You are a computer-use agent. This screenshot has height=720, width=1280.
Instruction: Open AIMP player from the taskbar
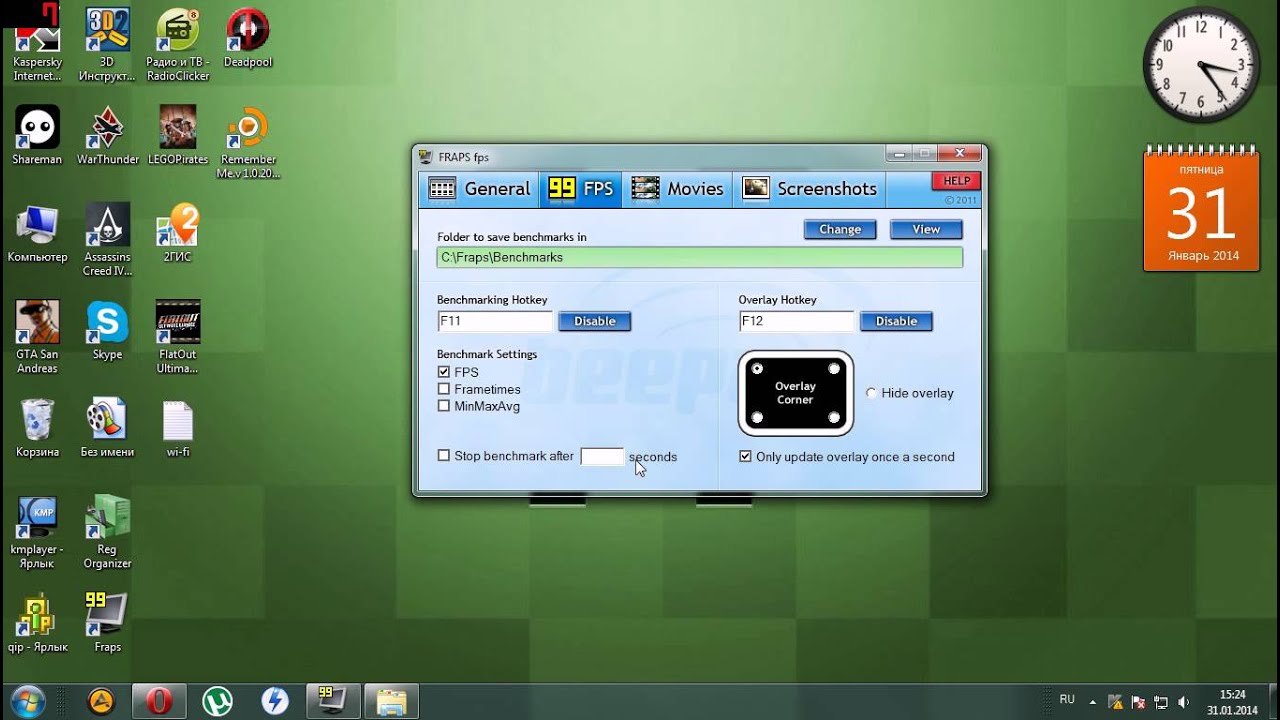tap(101, 701)
